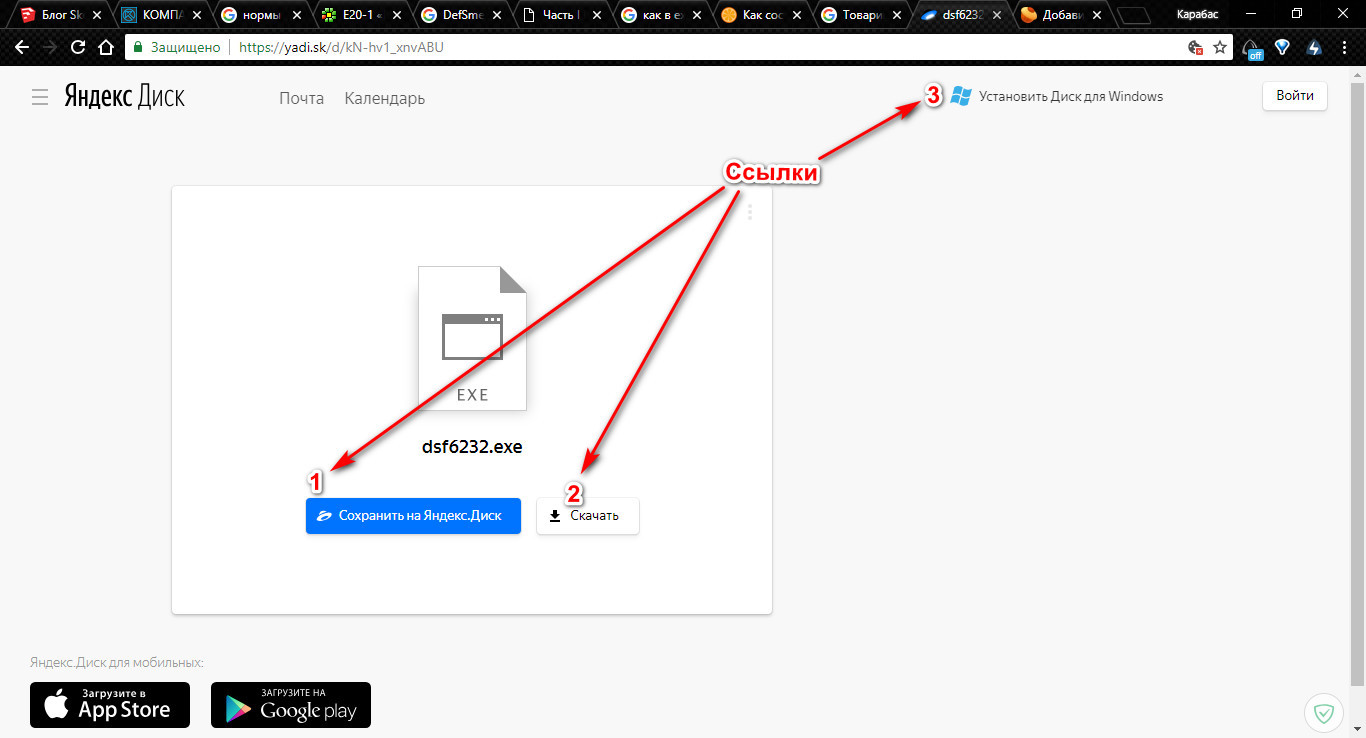Go back with the browser back arrow
The image size is (1366, 738).
22,47
